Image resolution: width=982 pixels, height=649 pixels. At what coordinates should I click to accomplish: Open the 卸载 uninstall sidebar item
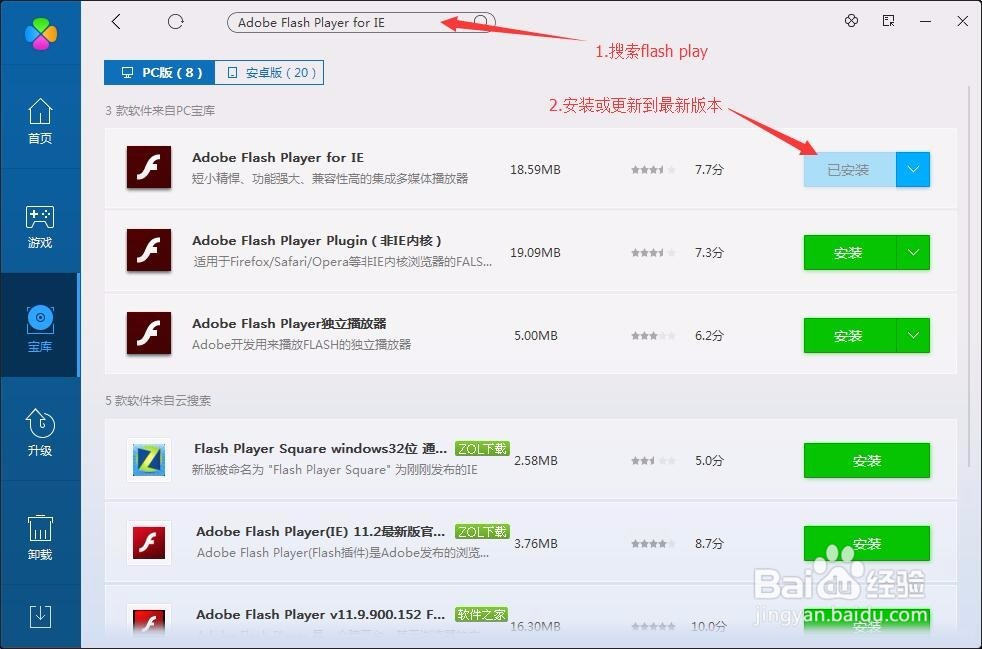40,537
